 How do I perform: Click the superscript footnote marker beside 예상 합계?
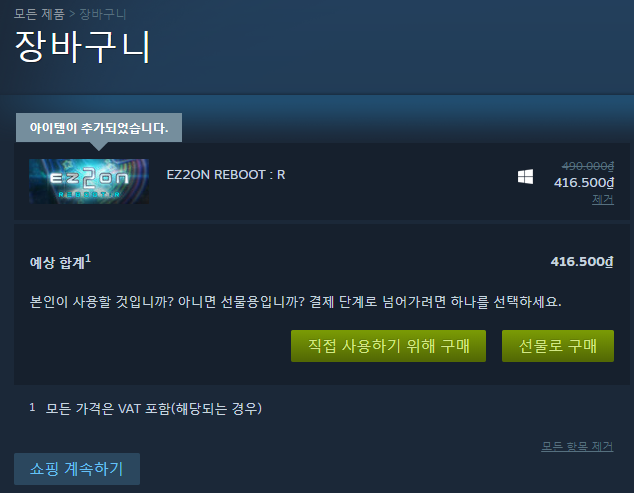pos(88,258)
